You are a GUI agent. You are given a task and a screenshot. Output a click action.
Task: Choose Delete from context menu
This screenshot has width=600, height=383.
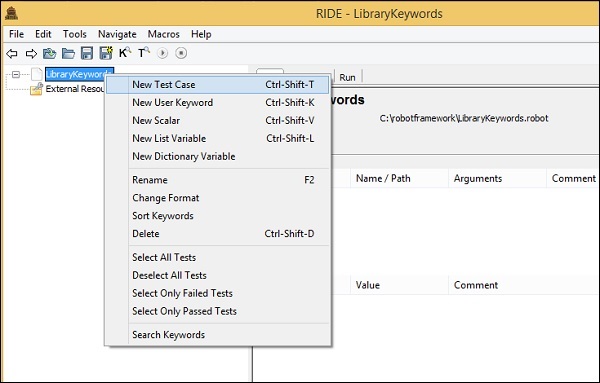217,234
